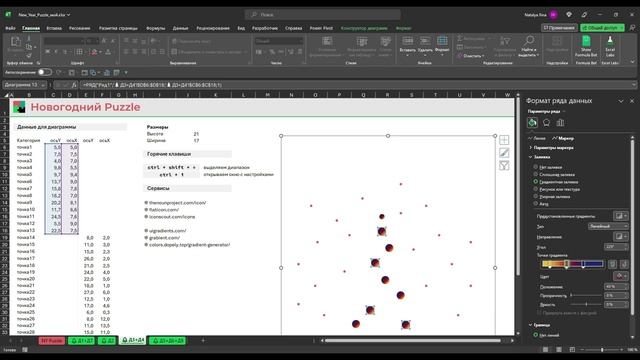The height and width of the screenshot is (360, 640).
Task: Click the yellow gradient stop on gradient bar
Action: coord(550,264)
